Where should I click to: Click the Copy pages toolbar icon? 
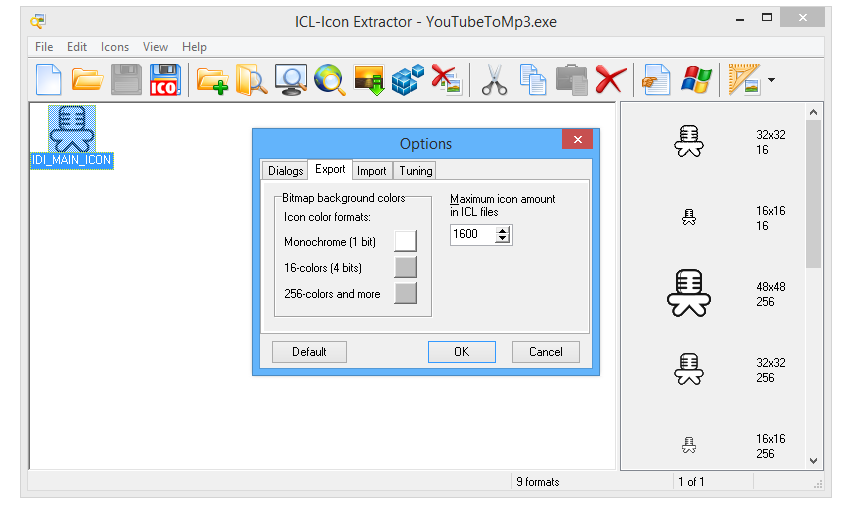tap(533, 80)
